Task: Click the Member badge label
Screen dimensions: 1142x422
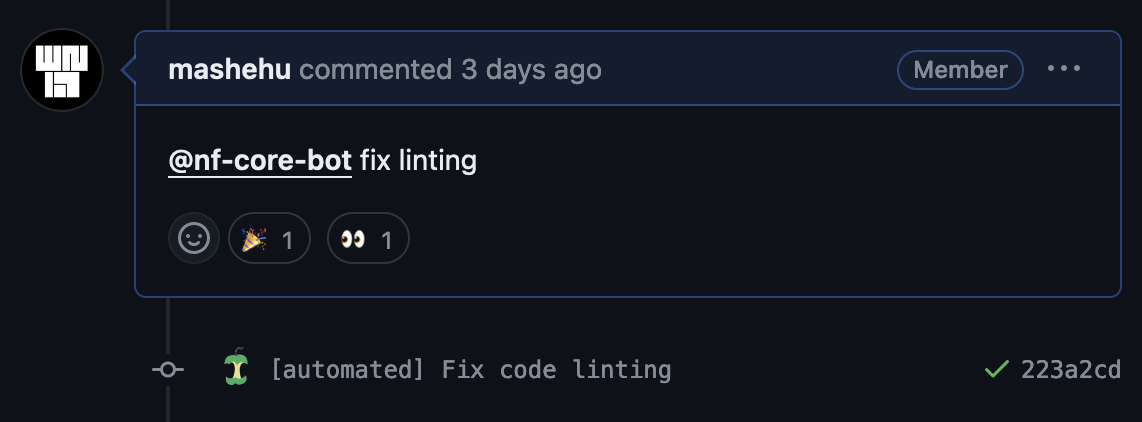Action: [960, 70]
